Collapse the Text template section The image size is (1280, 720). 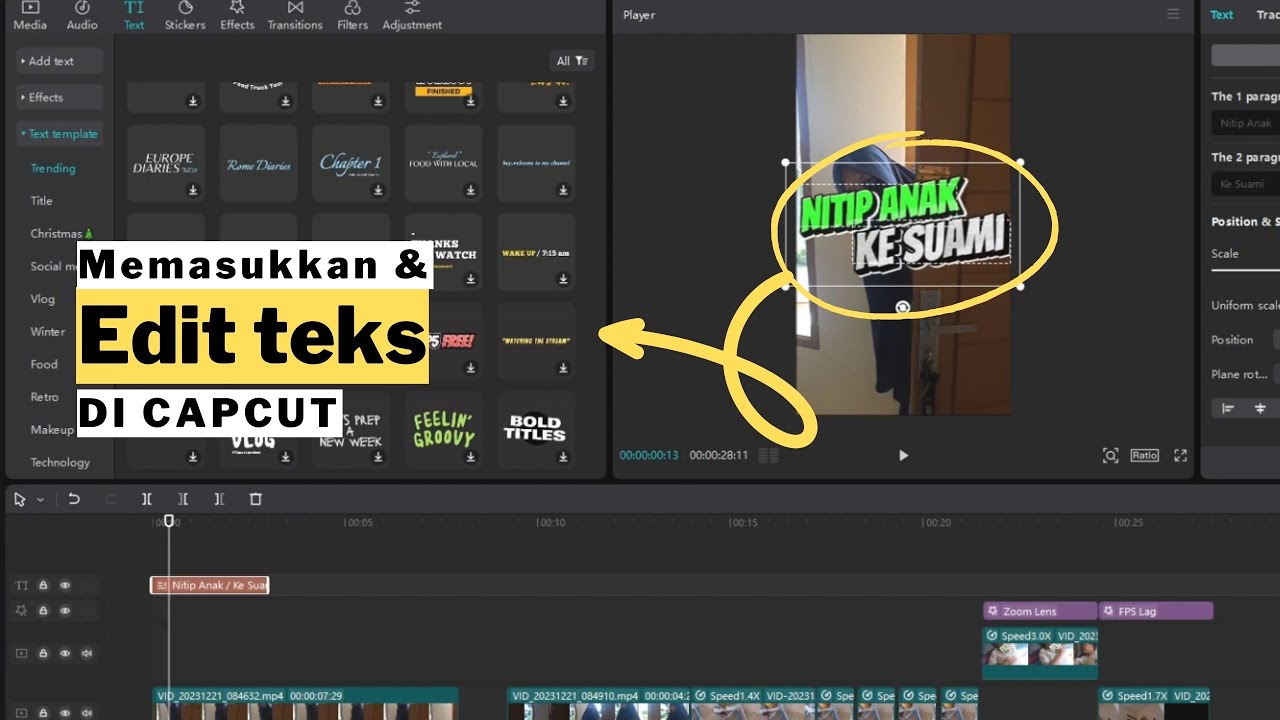pos(60,133)
